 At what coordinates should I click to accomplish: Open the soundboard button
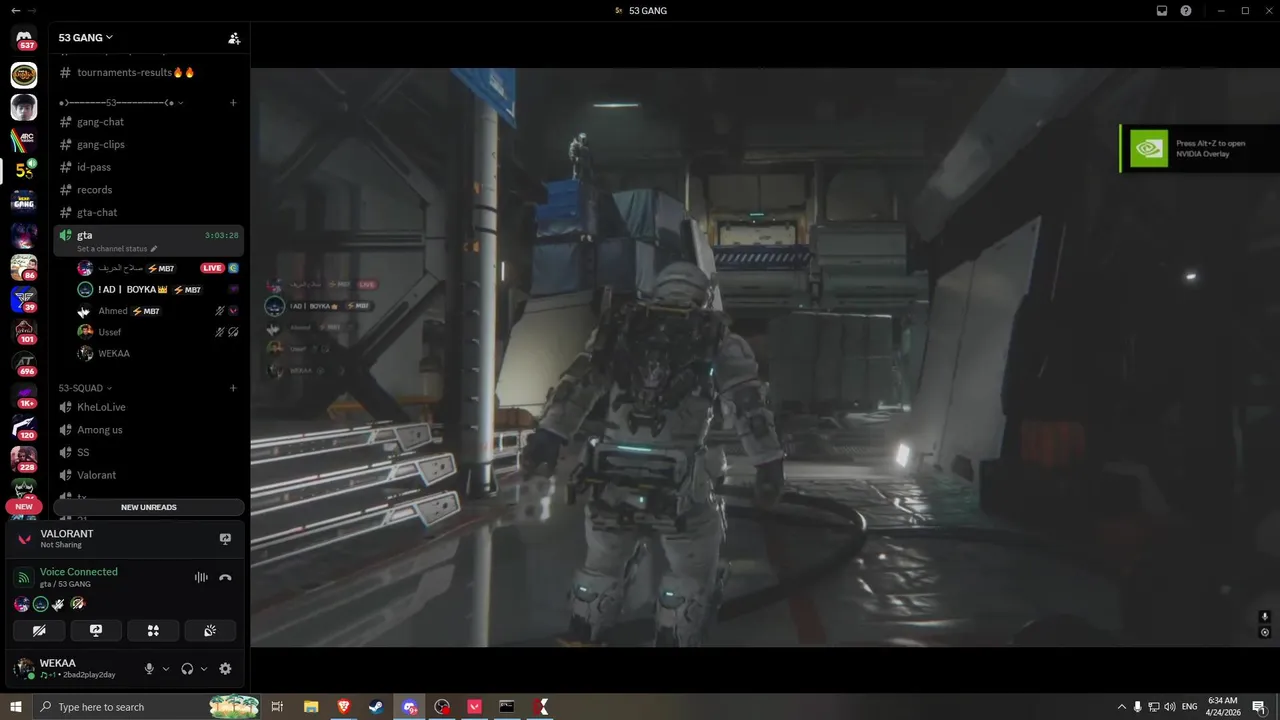pos(210,630)
